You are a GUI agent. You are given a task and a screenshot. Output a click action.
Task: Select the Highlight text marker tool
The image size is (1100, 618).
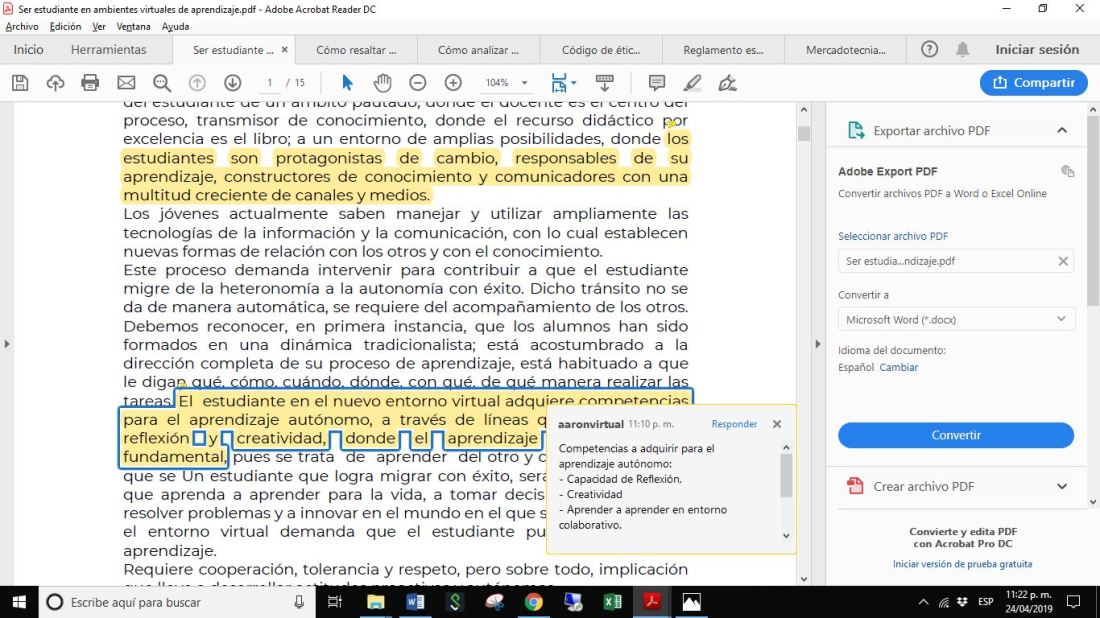692,83
